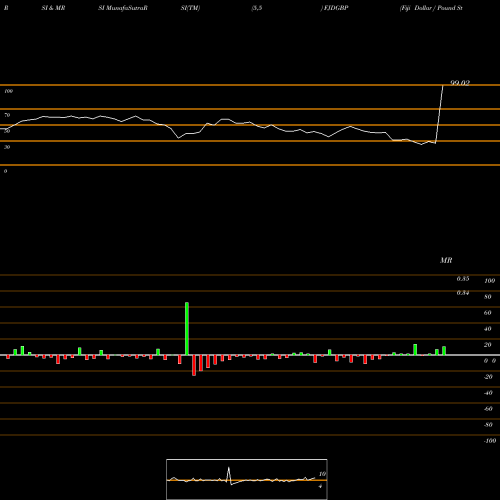
Task: Click the FJDGBP symbol in the header
Action: tap(336, 8)
